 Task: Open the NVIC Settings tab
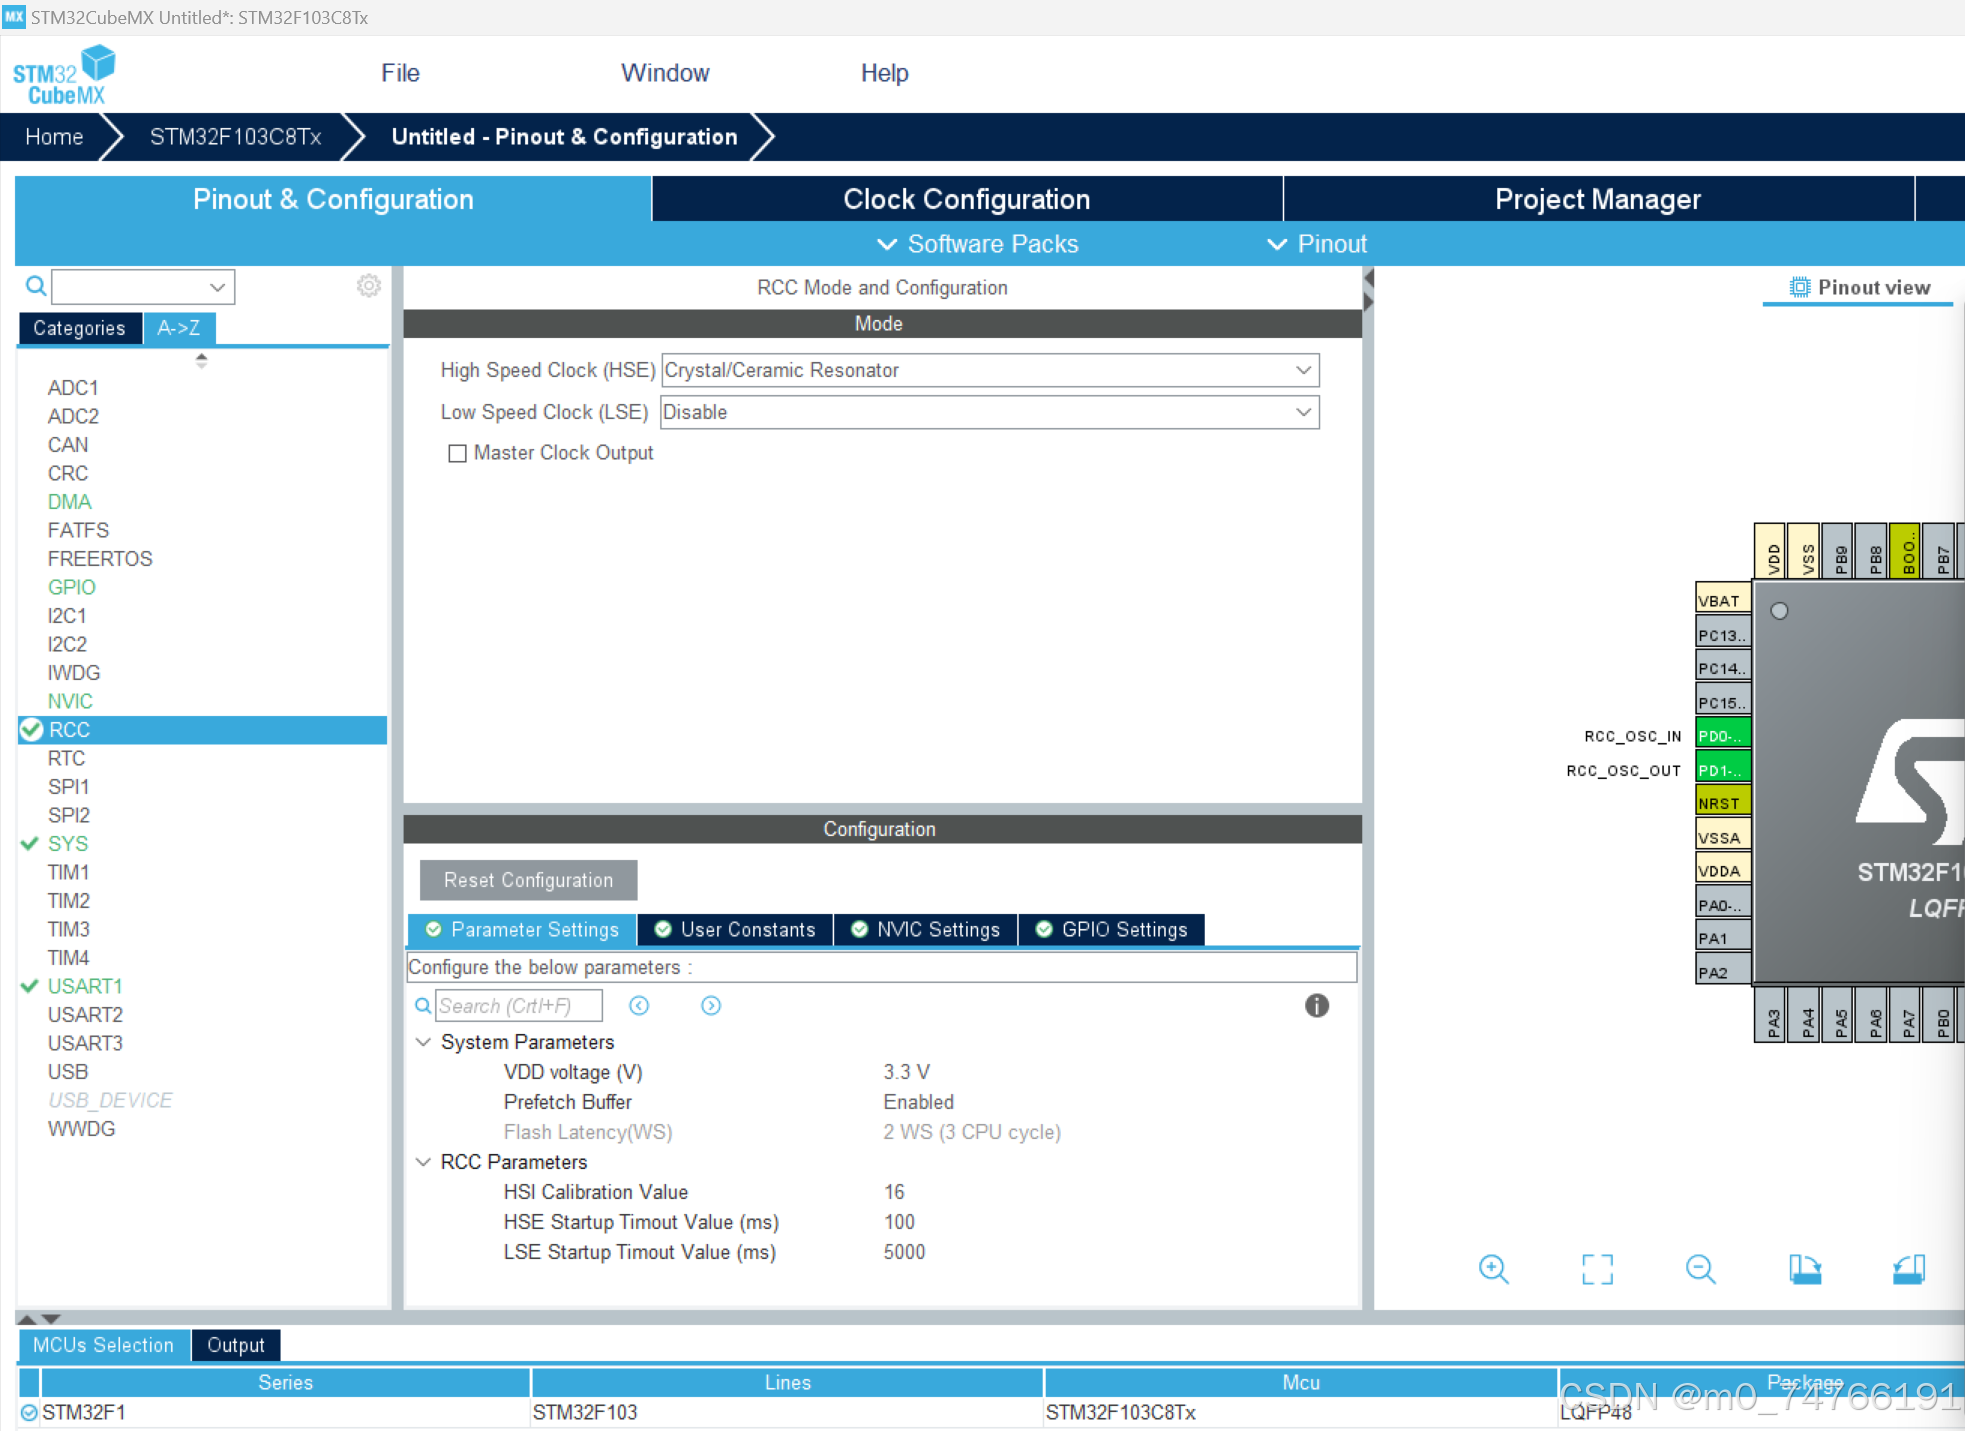[x=926, y=930]
